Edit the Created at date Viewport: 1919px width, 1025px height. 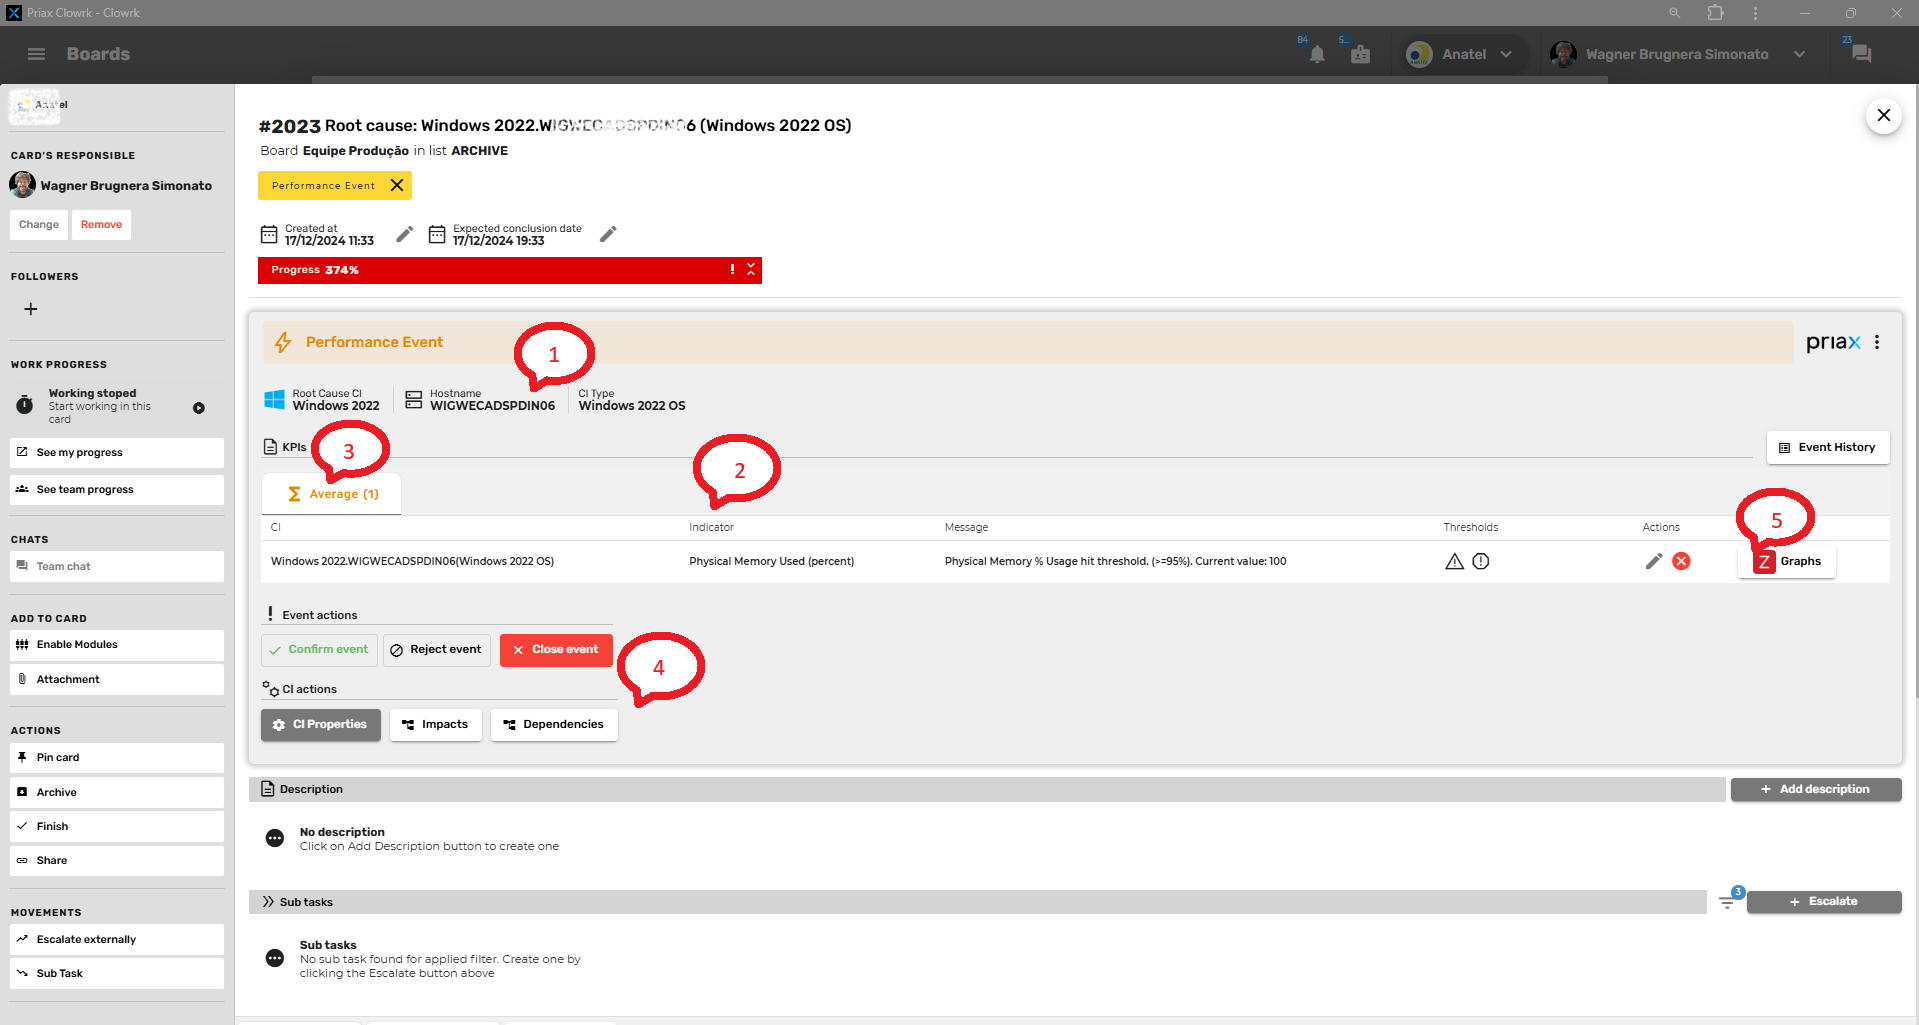(x=404, y=234)
